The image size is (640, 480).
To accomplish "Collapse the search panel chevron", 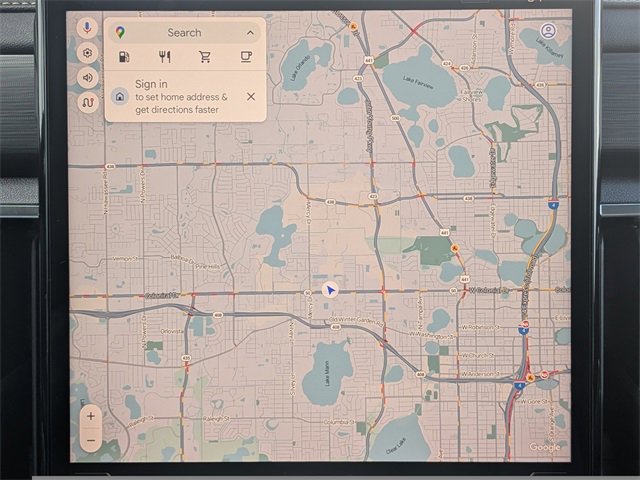I will (x=249, y=33).
